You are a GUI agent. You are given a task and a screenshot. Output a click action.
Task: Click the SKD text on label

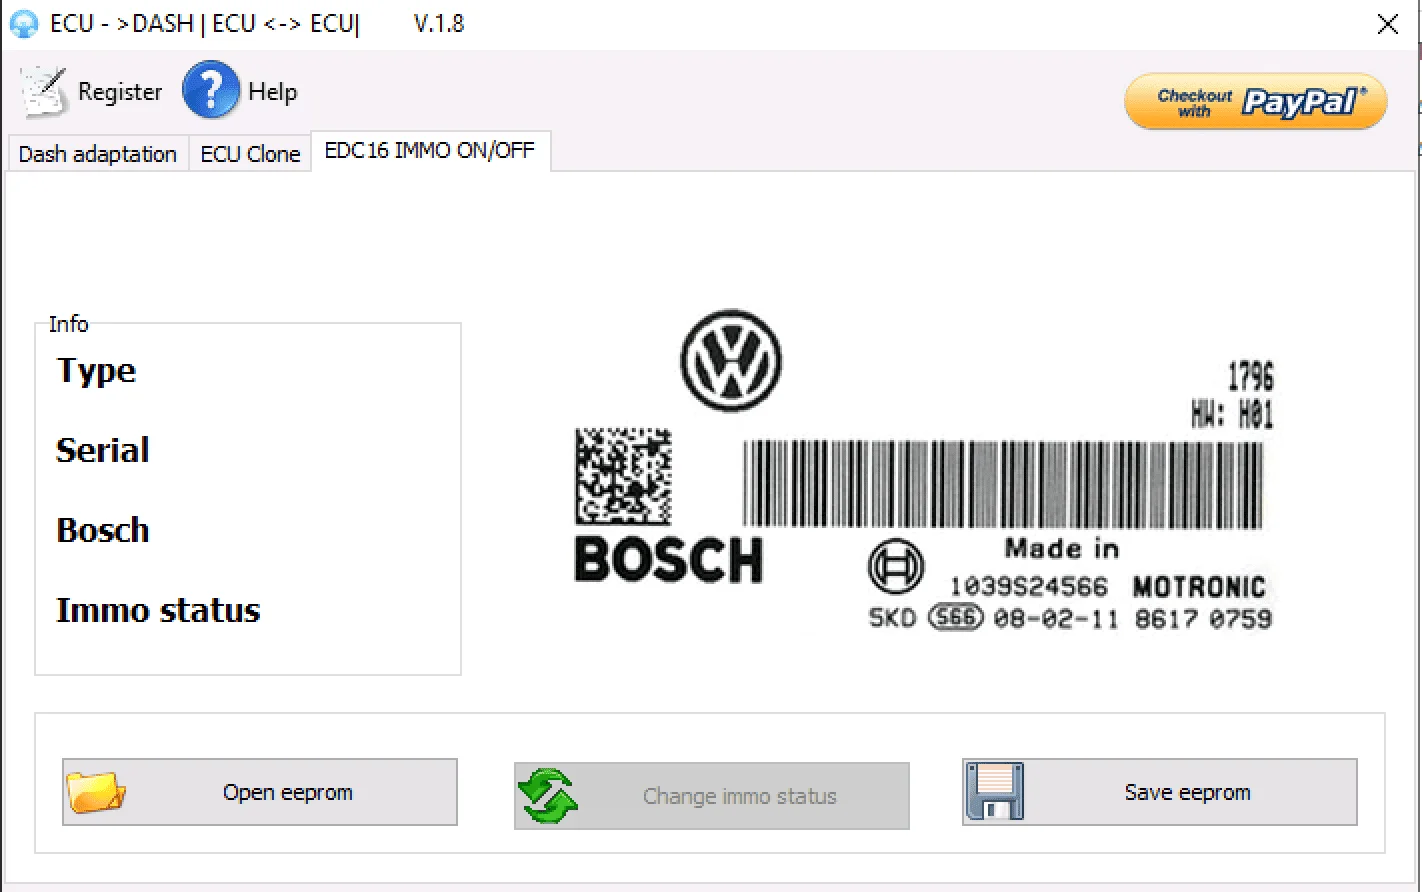(x=892, y=618)
